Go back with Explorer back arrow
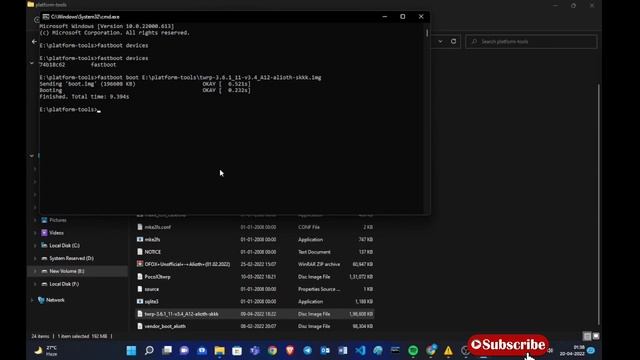This screenshot has width=640, height=360. coord(34,41)
